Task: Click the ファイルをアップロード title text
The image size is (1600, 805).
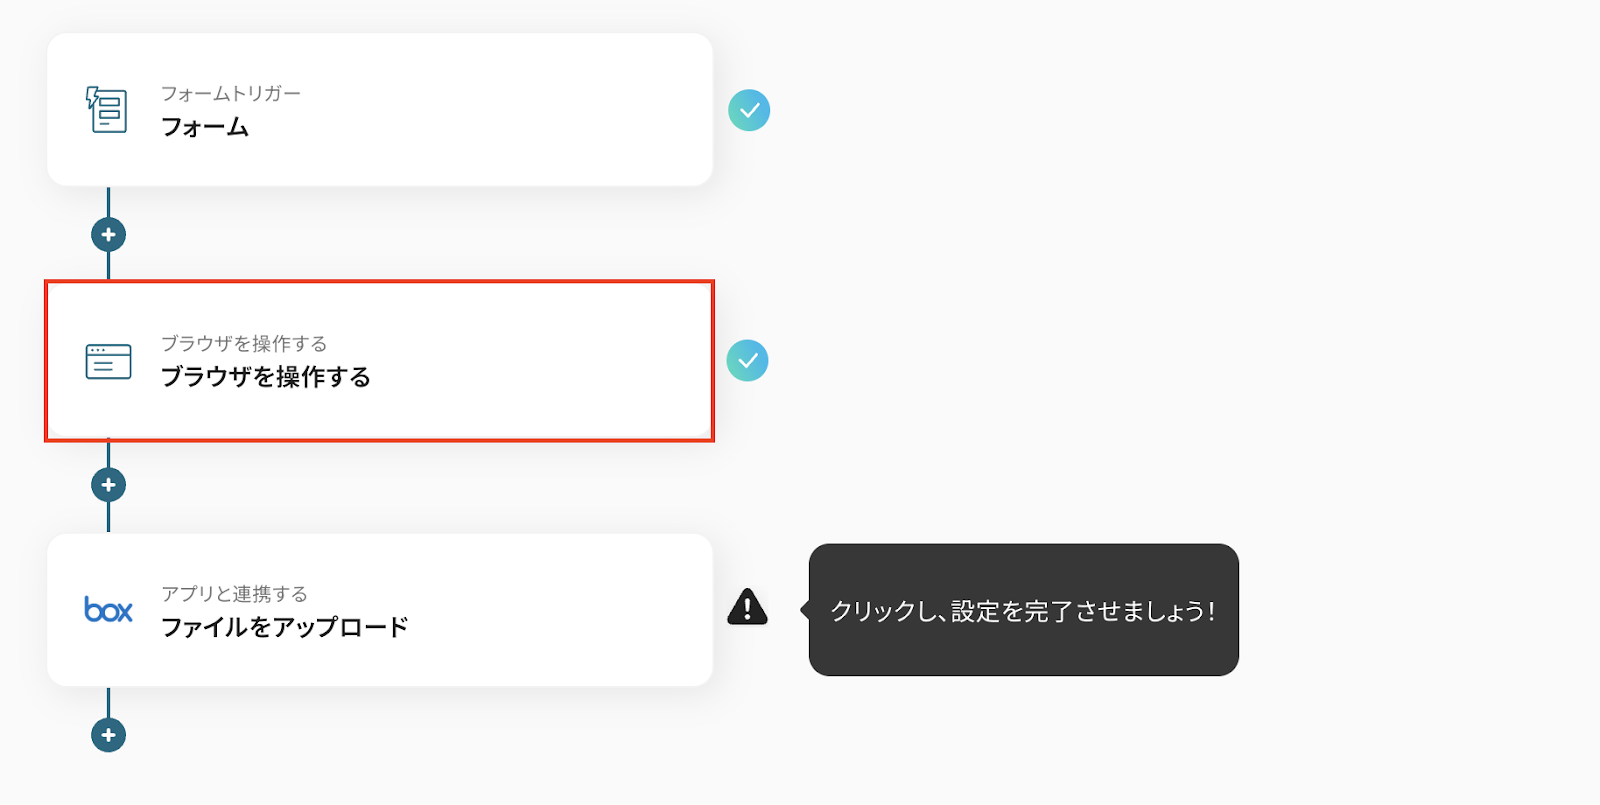Action: tap(285, 627)
